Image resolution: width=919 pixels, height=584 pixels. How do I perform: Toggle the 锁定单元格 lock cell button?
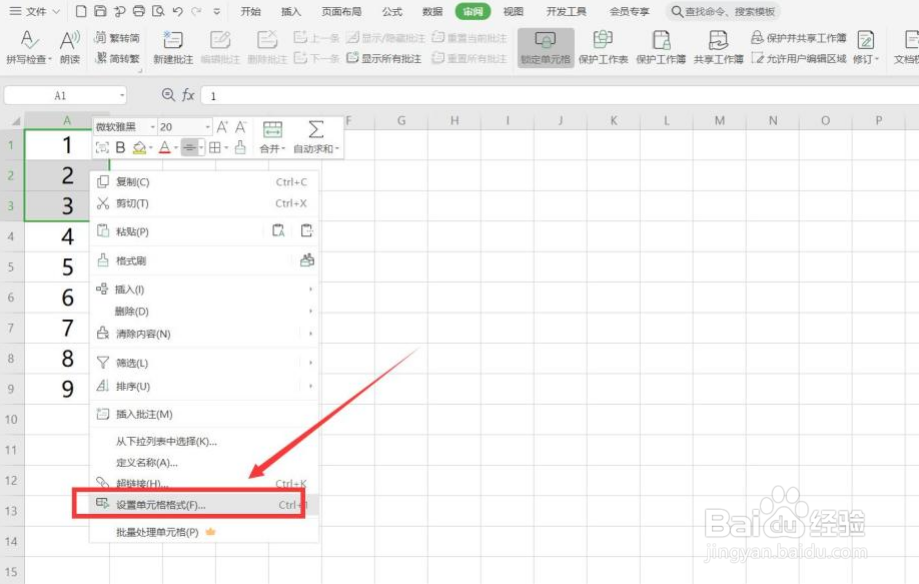545,47
